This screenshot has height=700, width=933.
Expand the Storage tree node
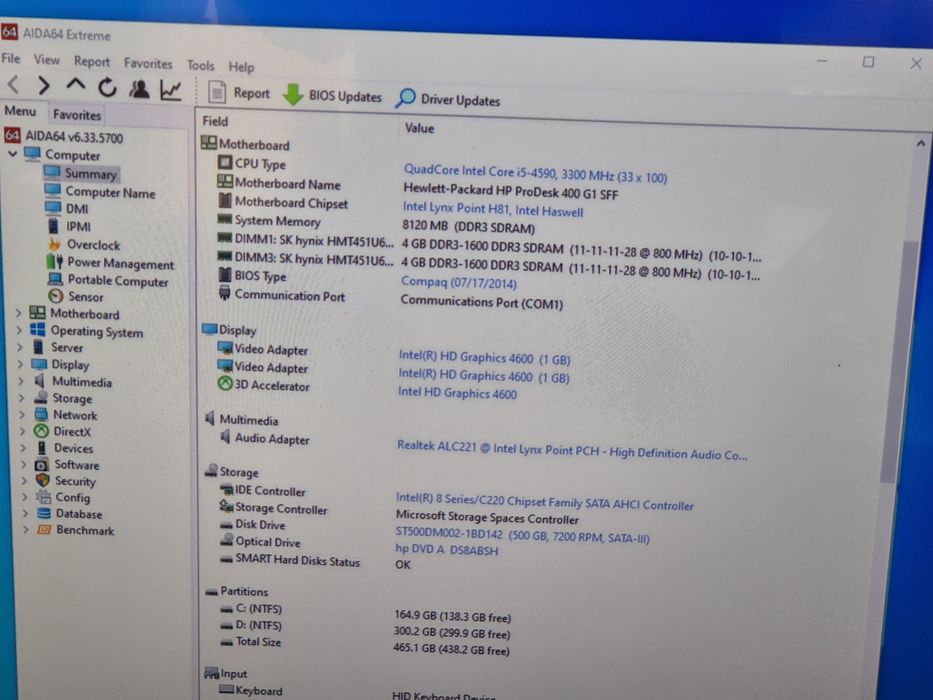pos(21,397)
